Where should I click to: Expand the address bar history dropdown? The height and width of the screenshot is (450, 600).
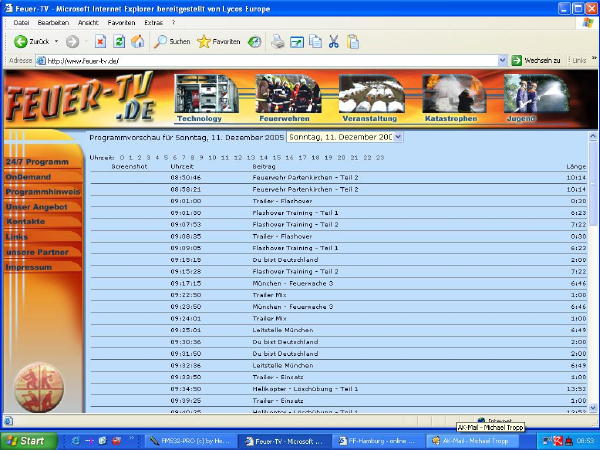(502, 60)
